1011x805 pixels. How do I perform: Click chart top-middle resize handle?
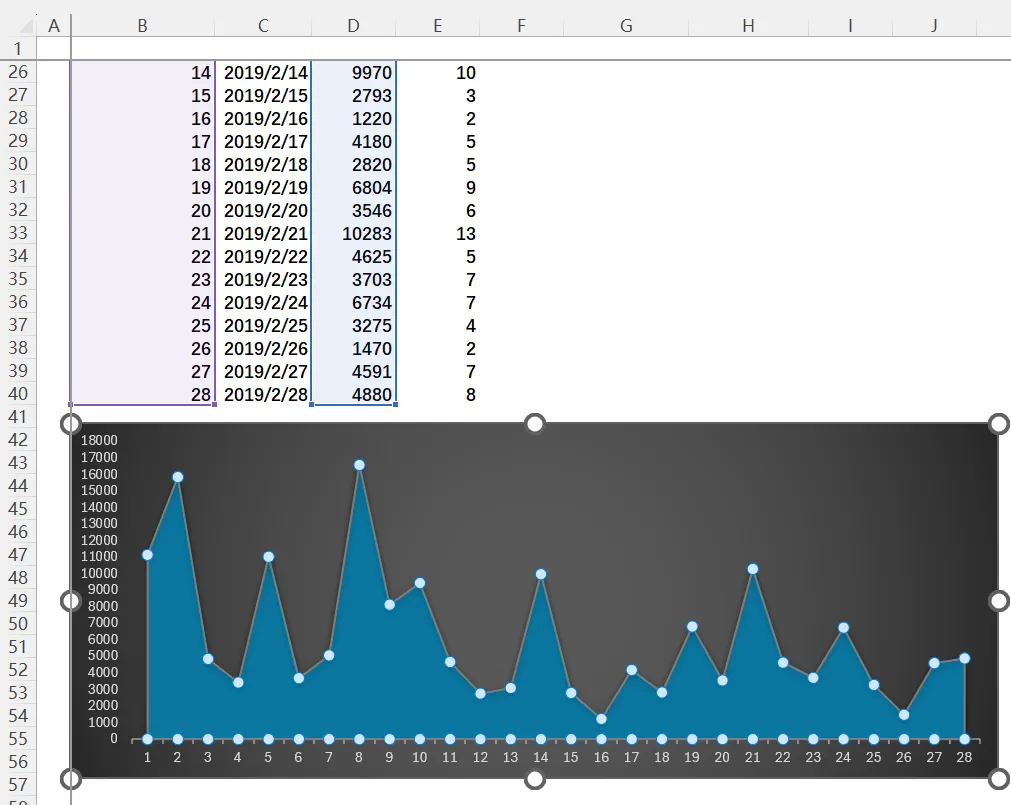point(535,423)
